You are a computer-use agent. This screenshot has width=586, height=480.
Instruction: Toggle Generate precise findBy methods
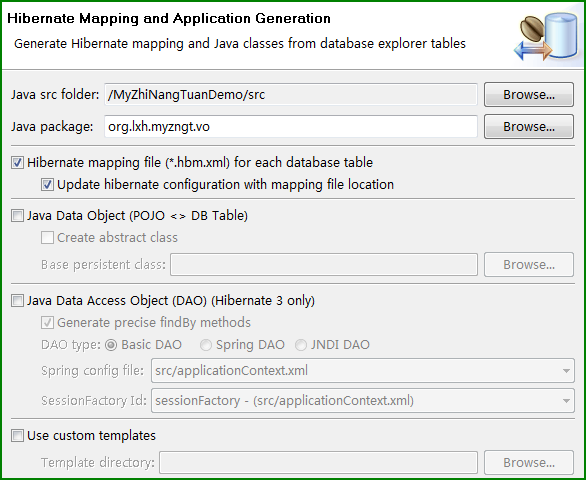[x=47, y=323]
